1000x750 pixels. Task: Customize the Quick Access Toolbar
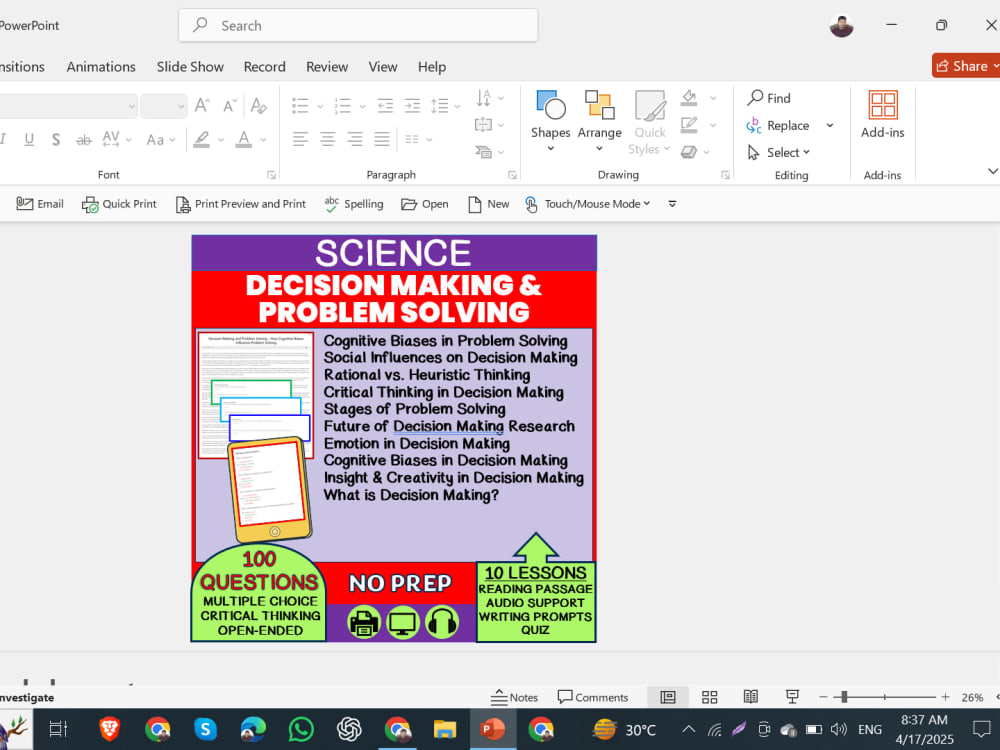(x=672, y=204)
